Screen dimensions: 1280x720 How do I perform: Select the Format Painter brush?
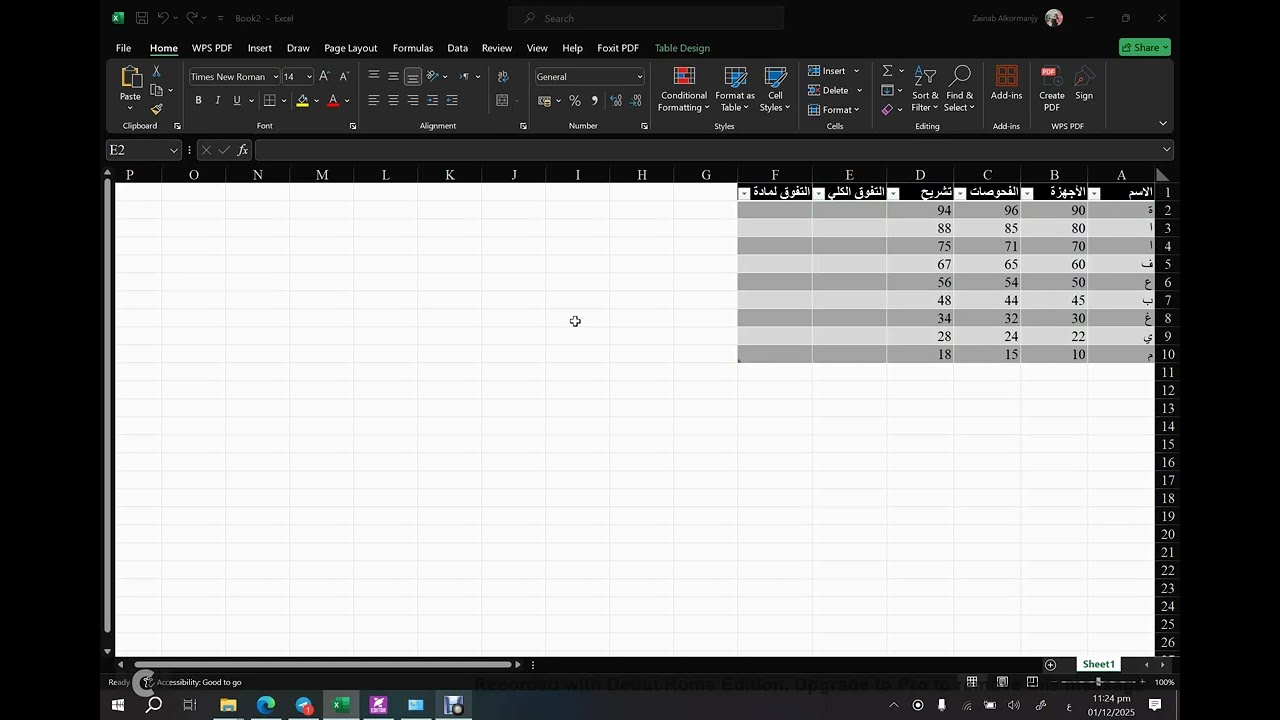tap(156, 109)
